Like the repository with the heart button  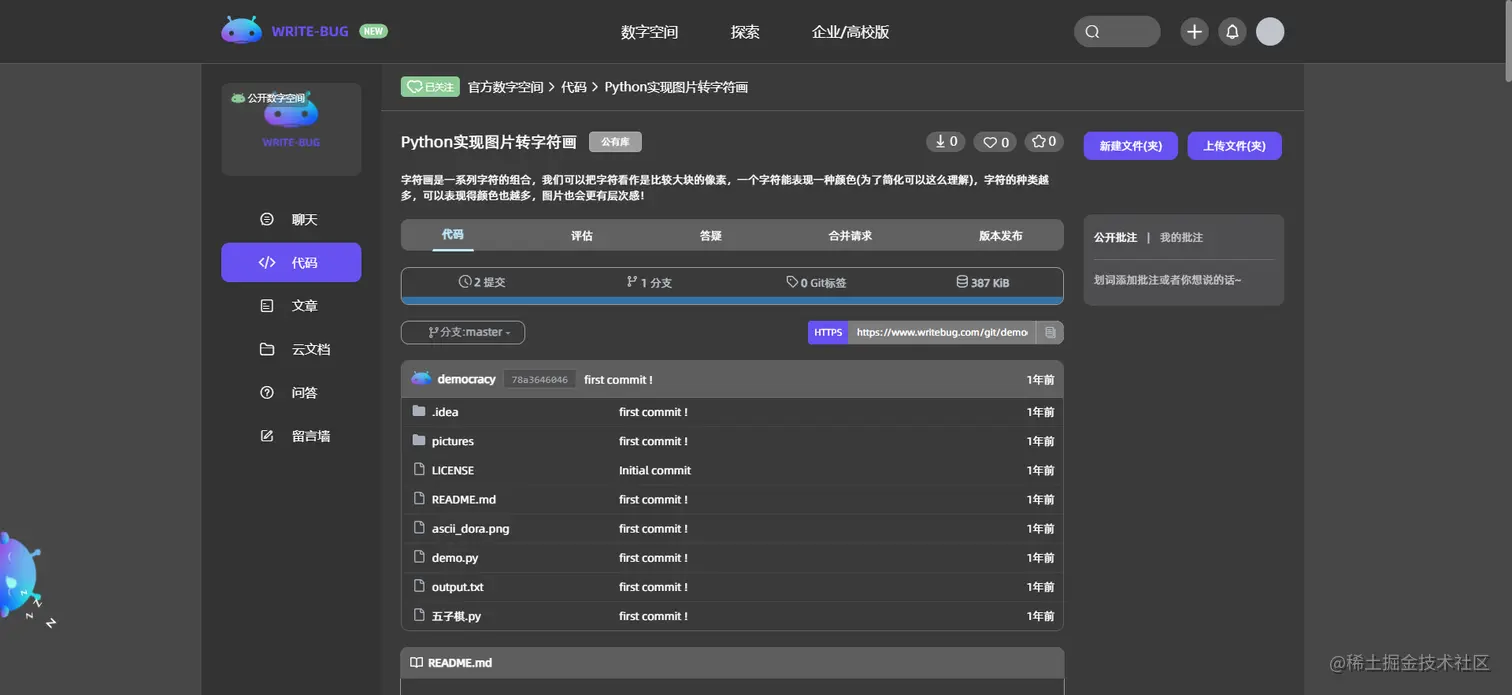click(994, 141)
